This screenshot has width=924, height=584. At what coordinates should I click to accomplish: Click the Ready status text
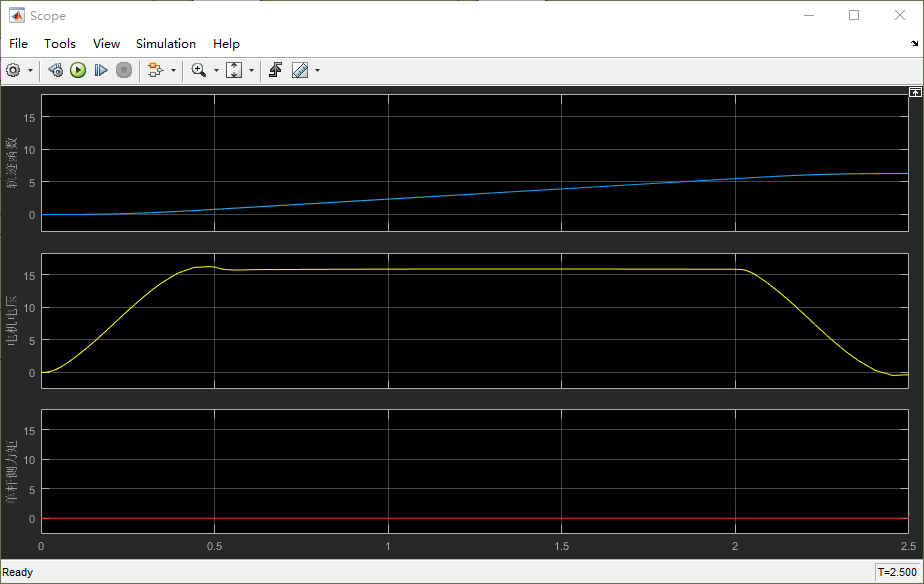18,572
